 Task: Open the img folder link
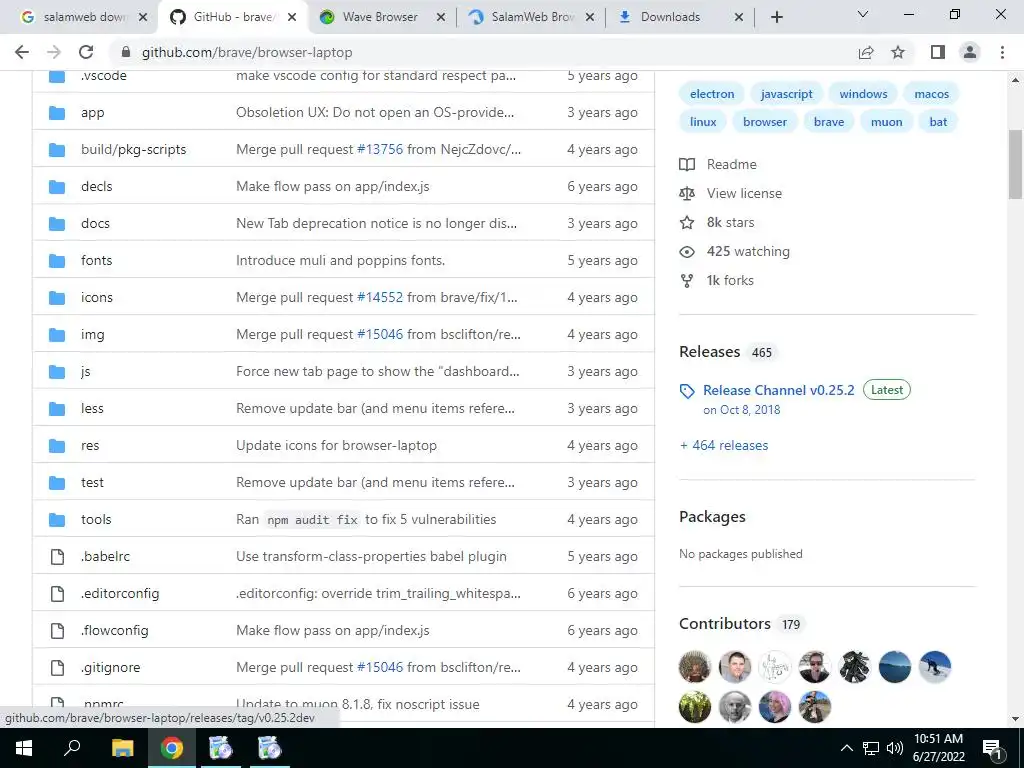pos(93,334)
